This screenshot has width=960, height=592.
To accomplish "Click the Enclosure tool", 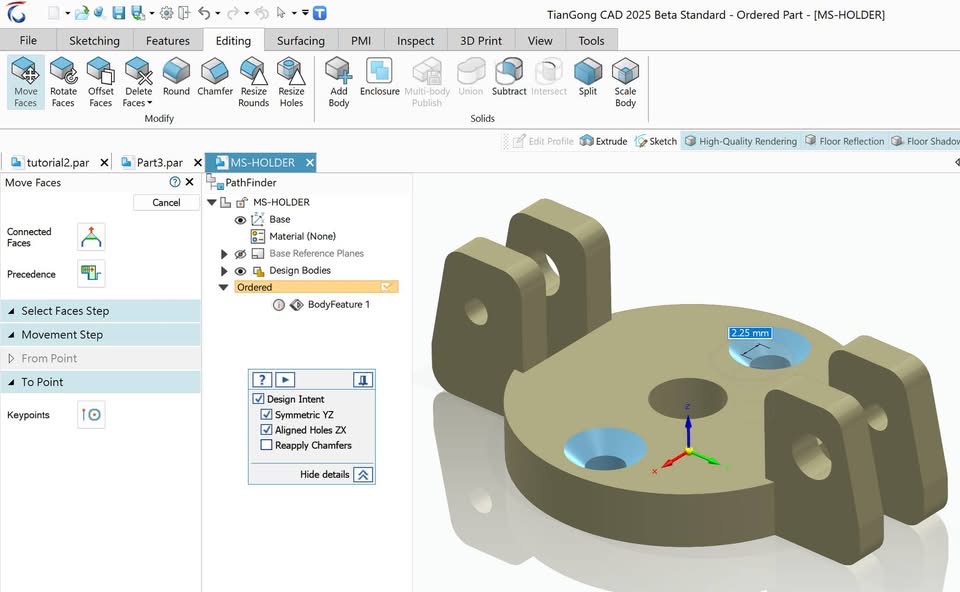I will 380,77.
